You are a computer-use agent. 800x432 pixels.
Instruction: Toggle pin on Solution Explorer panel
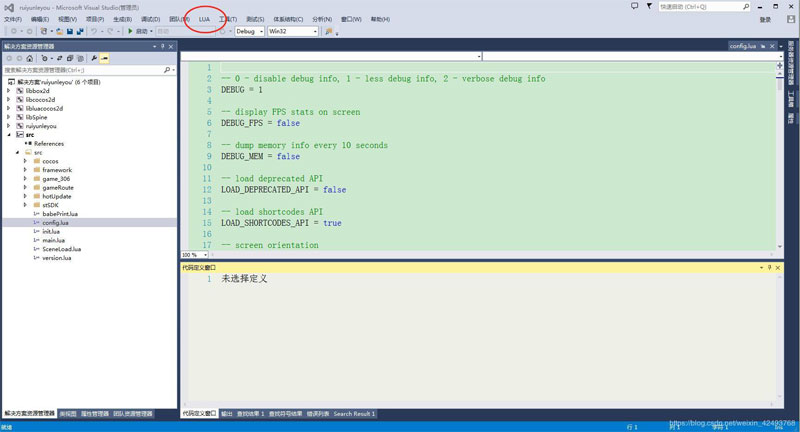click(163, 46)
